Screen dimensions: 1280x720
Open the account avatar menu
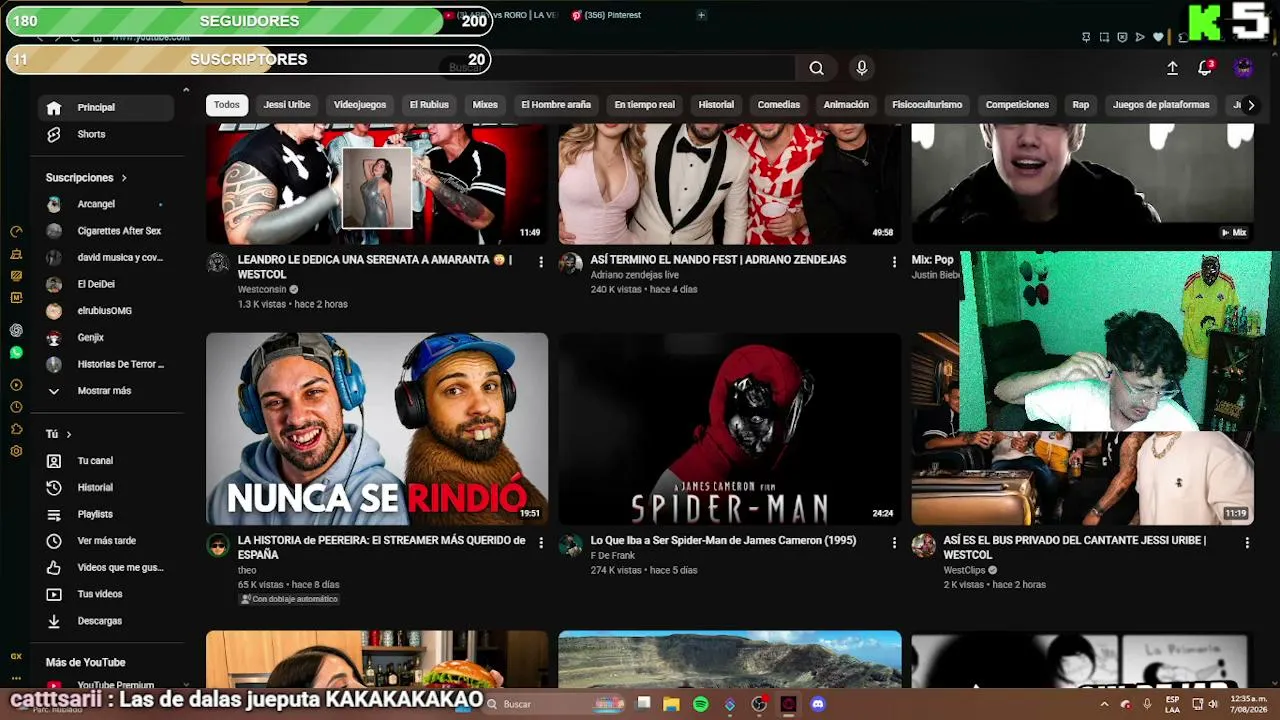[1243, 67]
